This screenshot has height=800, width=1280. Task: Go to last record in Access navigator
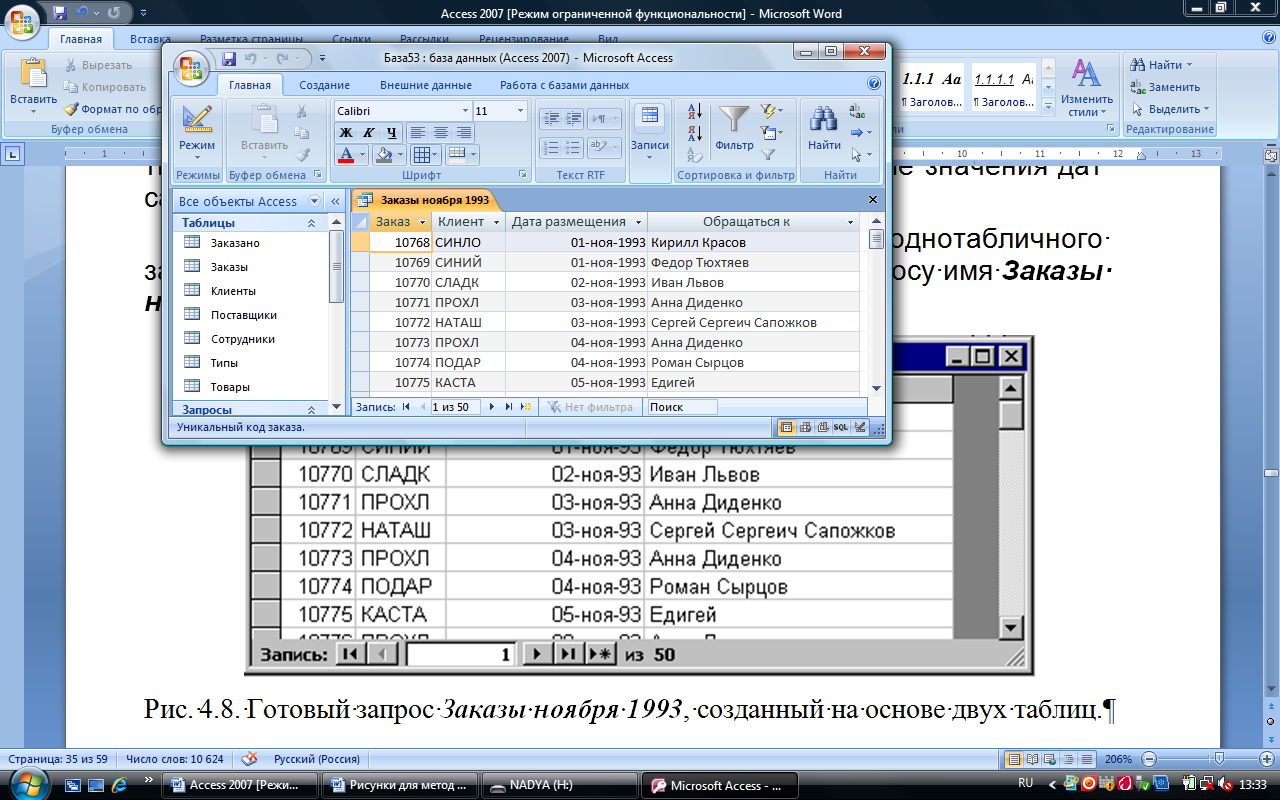click(x=509, y=407)
